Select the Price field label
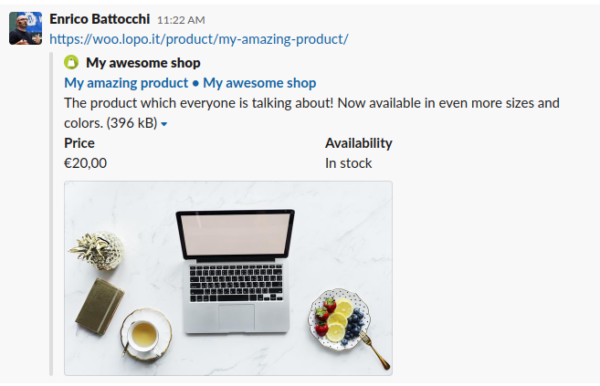The height and width of the screenshot is (386, 600). [x=79, y=143]
